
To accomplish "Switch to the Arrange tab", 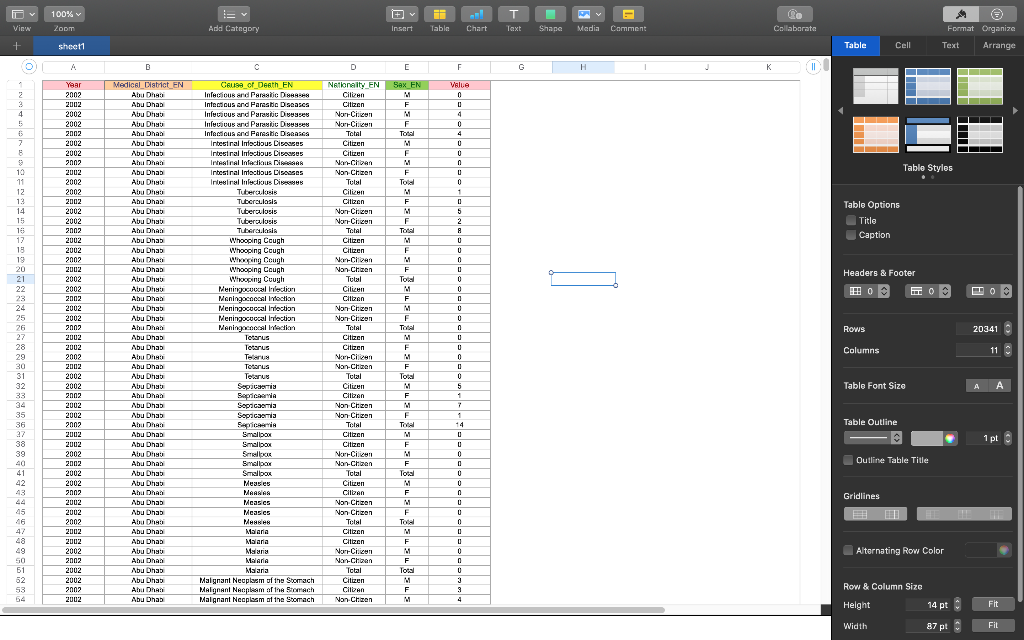I will (998, 45).
